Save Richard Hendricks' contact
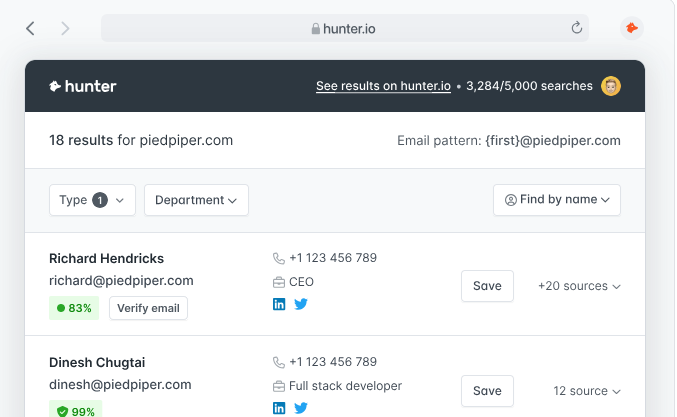Image resolution: width=677 pixels, height=417 pixels. click(487, 286)
